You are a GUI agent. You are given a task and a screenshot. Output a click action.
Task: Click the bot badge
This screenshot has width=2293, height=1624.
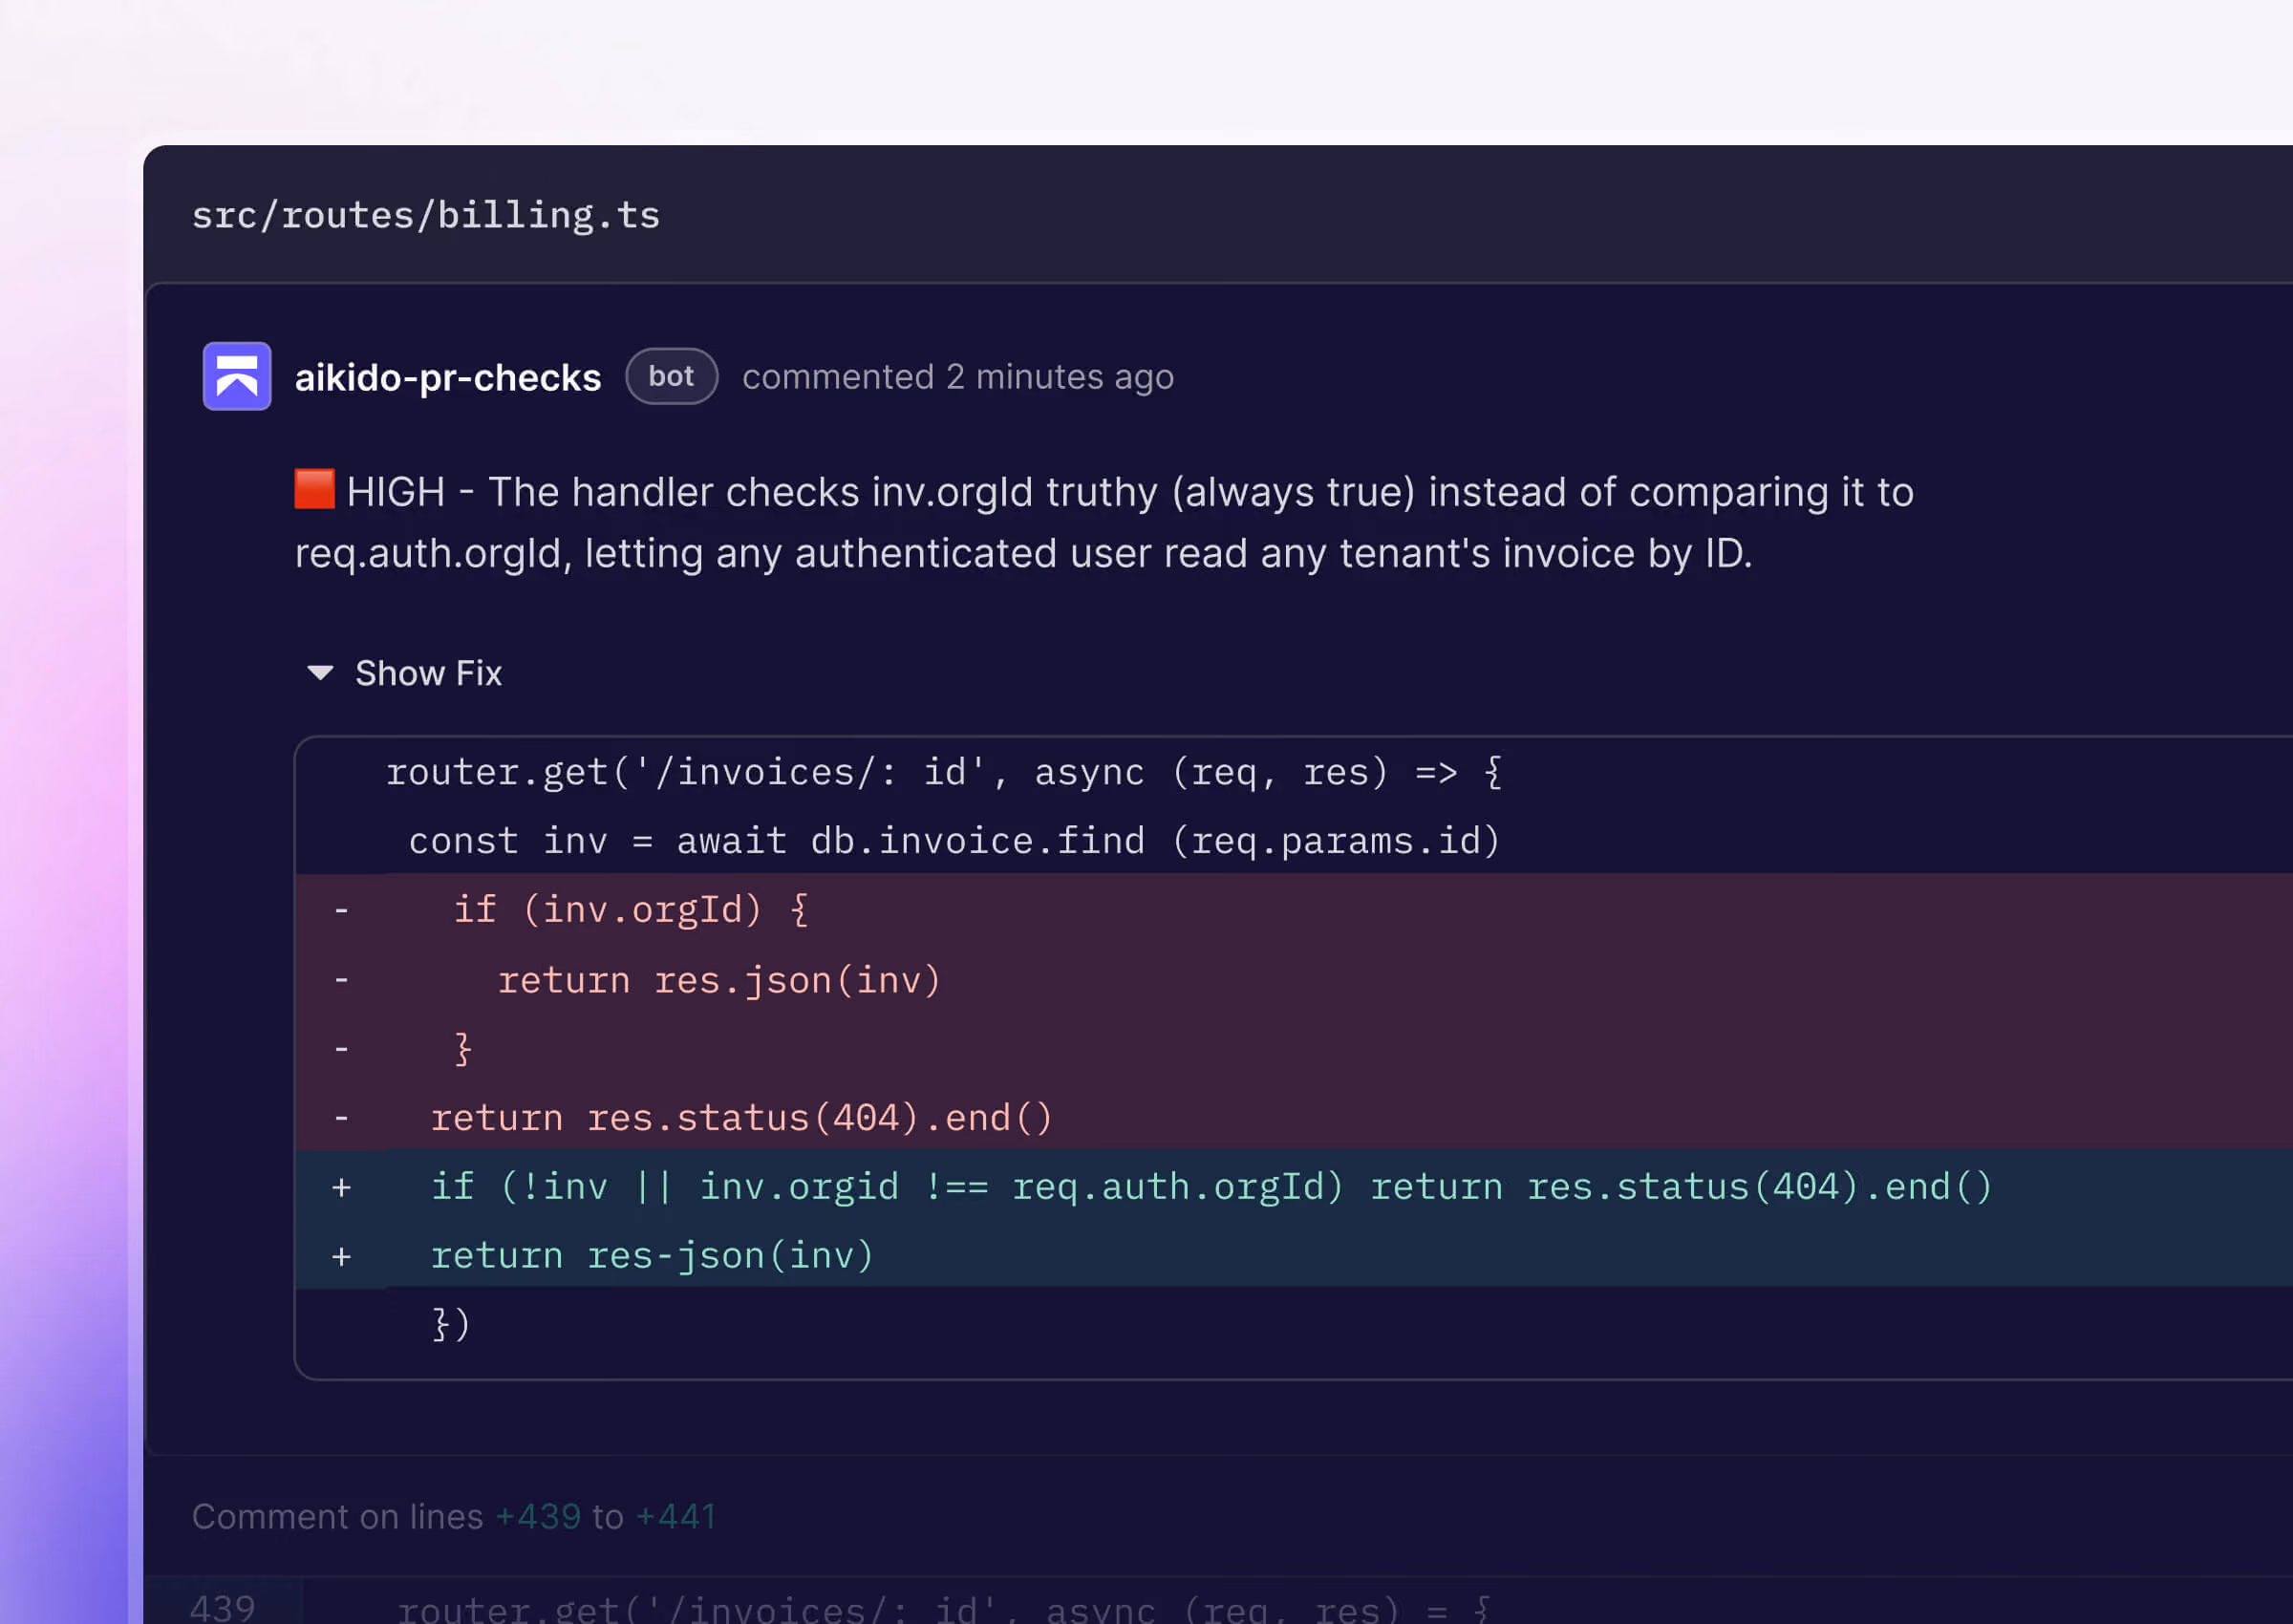(671, 376)
